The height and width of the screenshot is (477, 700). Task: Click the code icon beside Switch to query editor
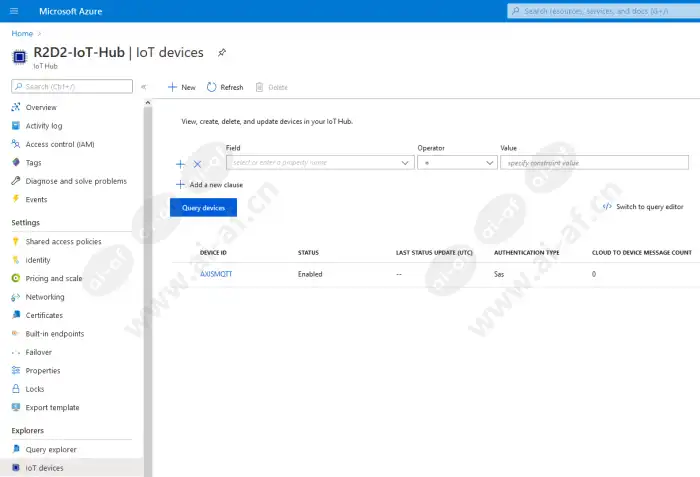(607, 206)
